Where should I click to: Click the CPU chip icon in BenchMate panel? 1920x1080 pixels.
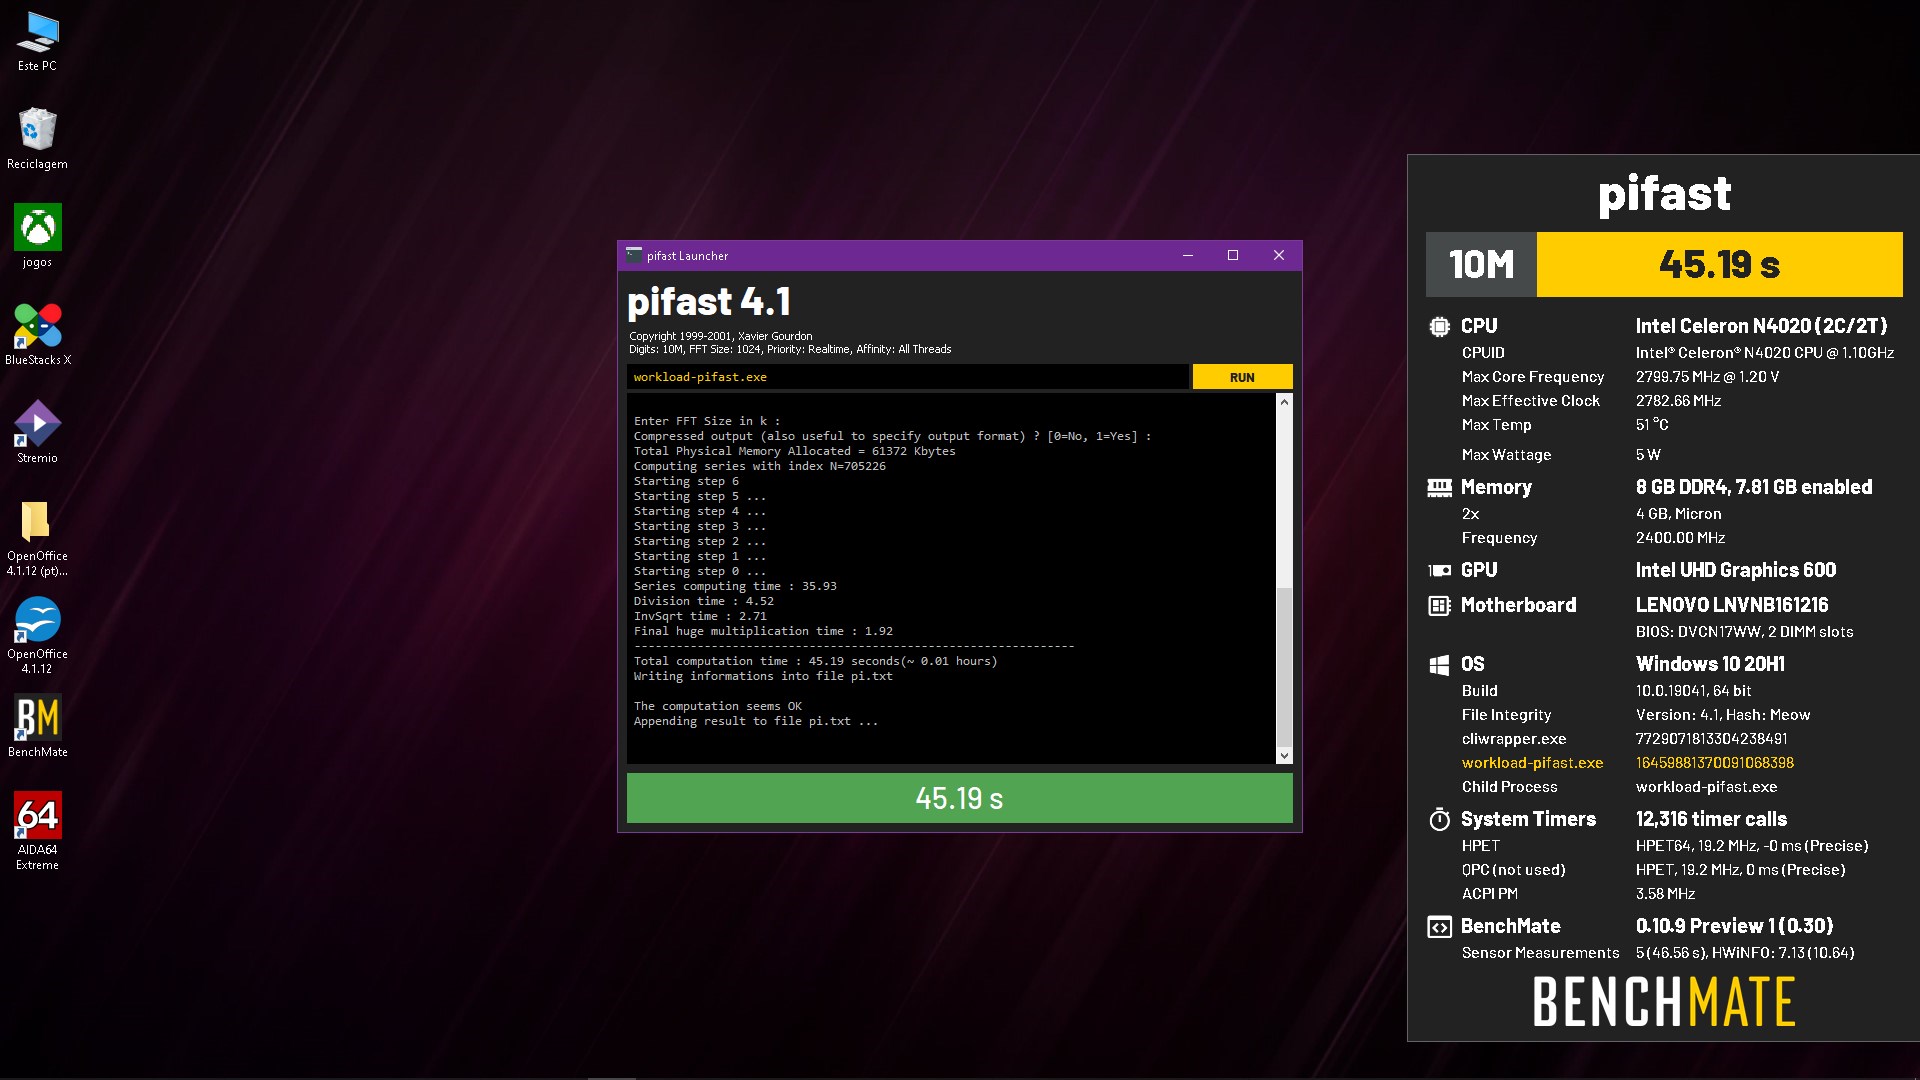pos(1439,326)
